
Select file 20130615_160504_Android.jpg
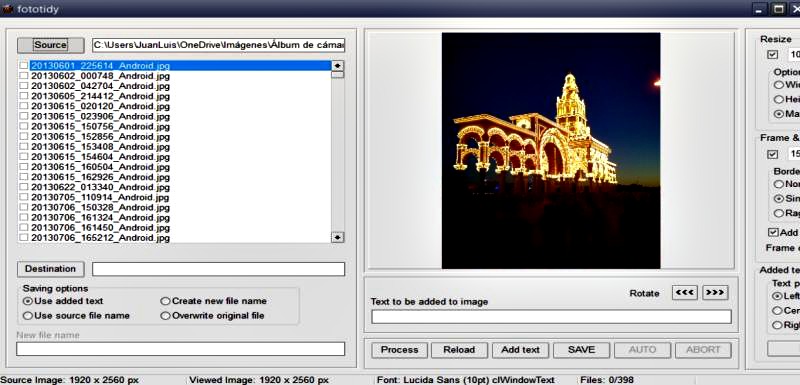pyautogui.click(x=101, y=167)
